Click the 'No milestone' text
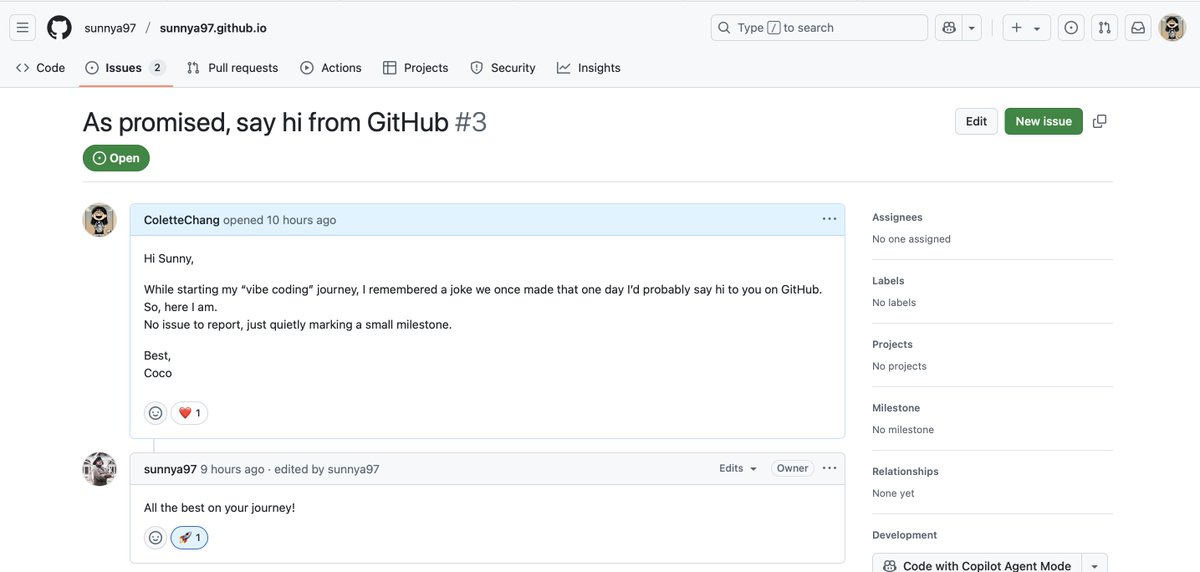This screenshot has width=1200, height=572. pyautogui.click(x=903, y=430)
